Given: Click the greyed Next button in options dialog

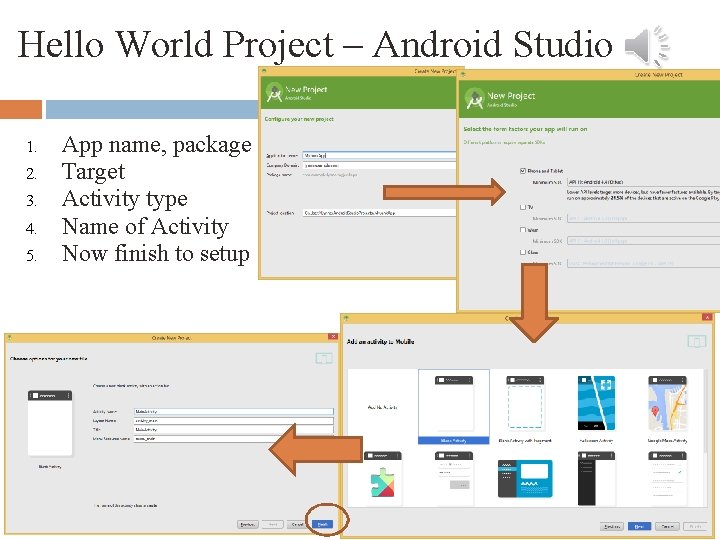Looking at the screenshot, I should (273, 524).
